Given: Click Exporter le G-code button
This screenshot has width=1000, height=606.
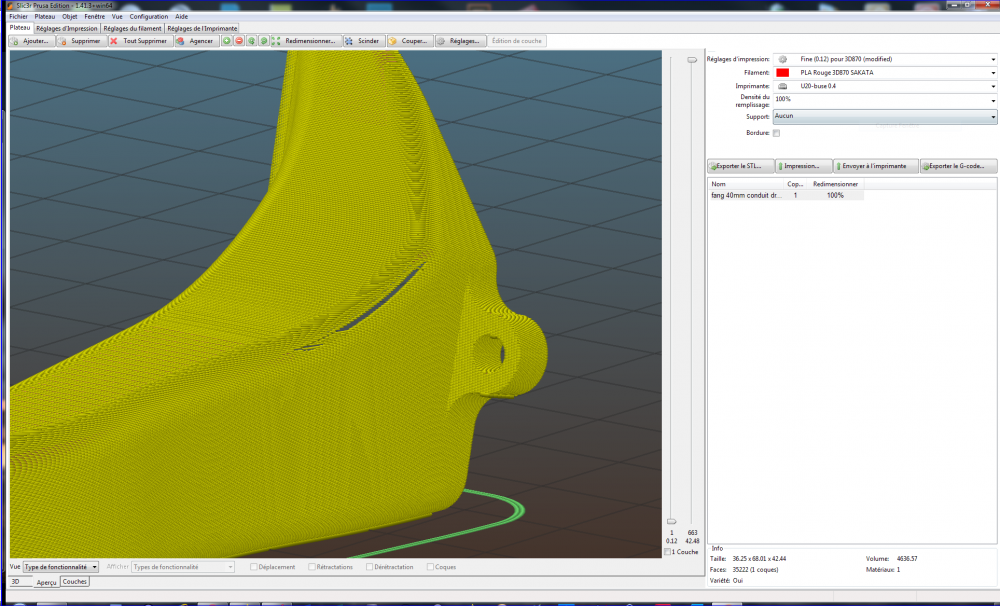Looking at the screenshot, I should click(958, 166).
